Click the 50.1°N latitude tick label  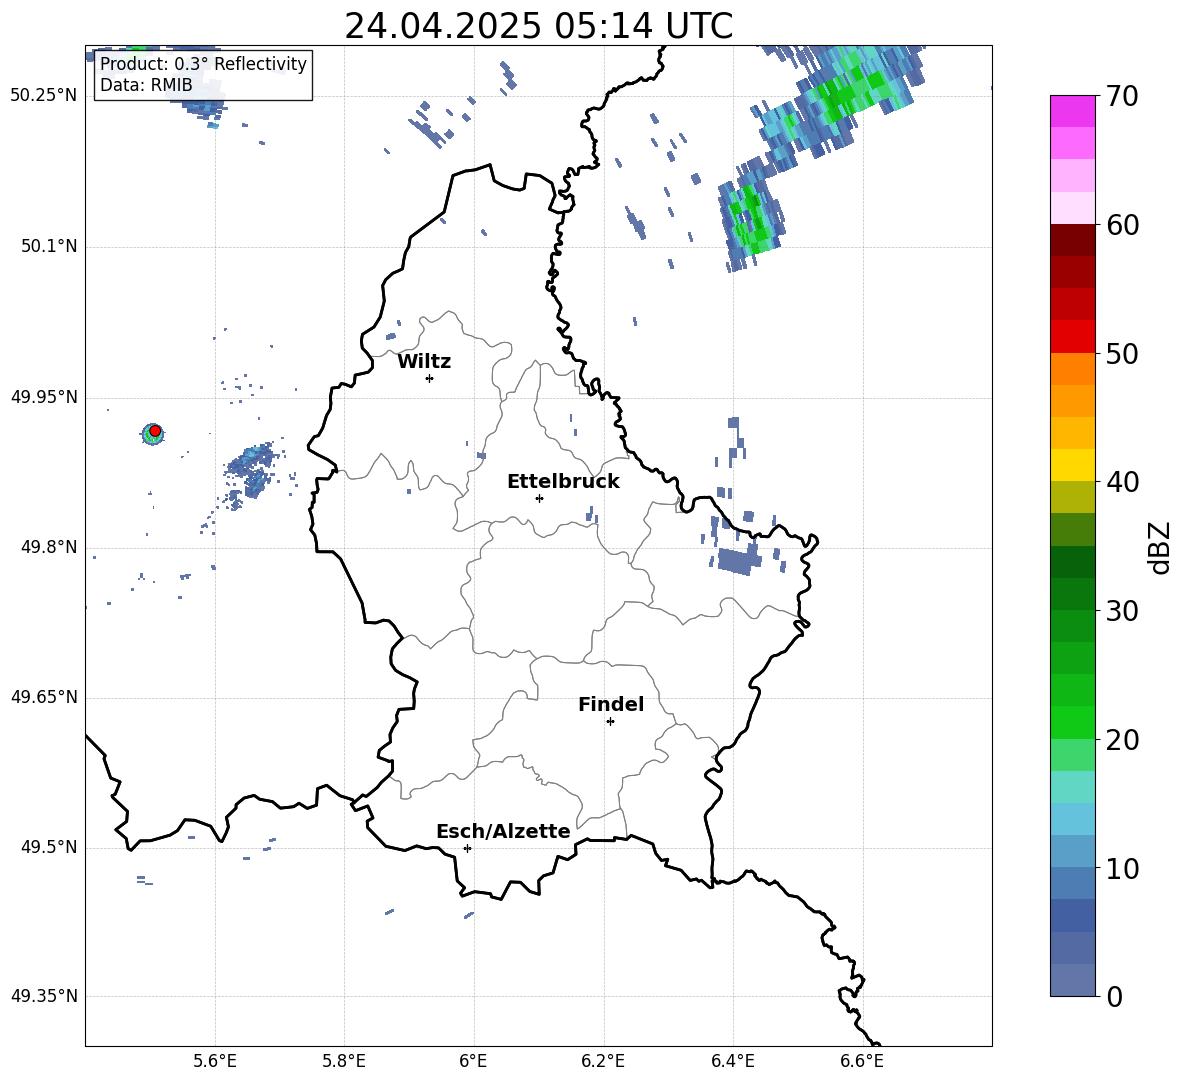pyautogui.click(x=49, y=246)
